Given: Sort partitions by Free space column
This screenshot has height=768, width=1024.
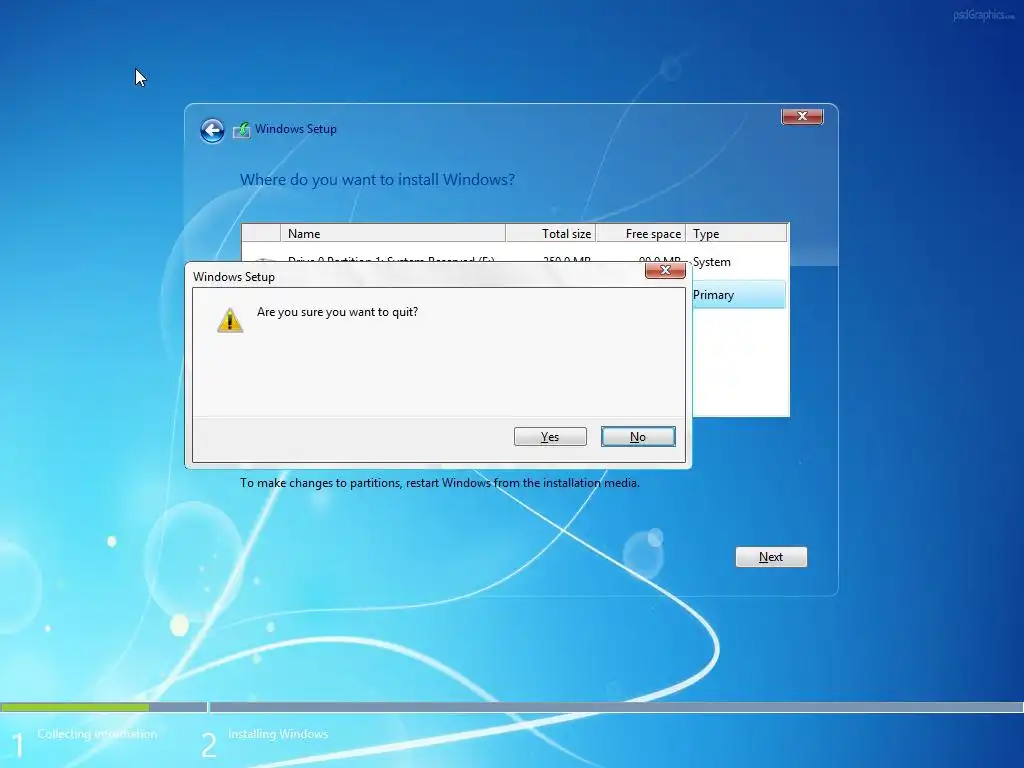Looking at the screenshot, I should [641, 233].
